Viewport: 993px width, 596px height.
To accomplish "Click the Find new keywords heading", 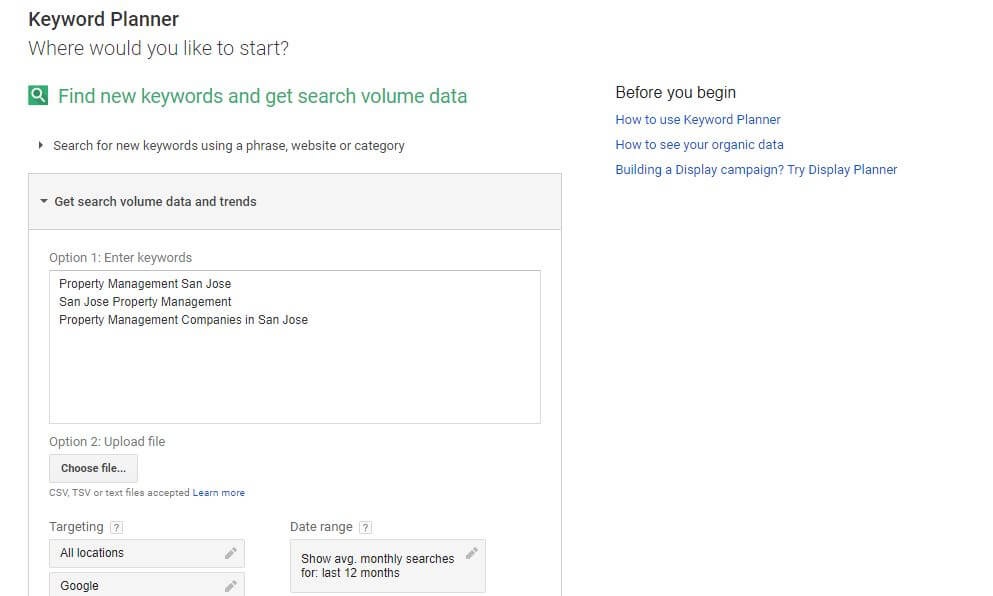I will coord(262,96).
